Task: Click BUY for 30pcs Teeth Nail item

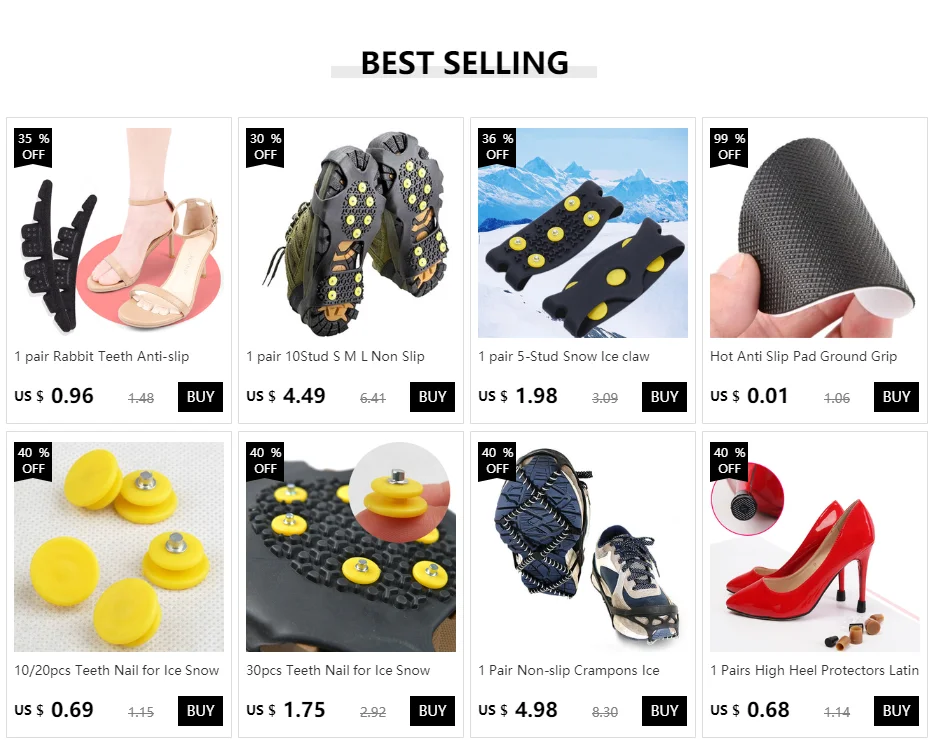Action: click(432, 711)
